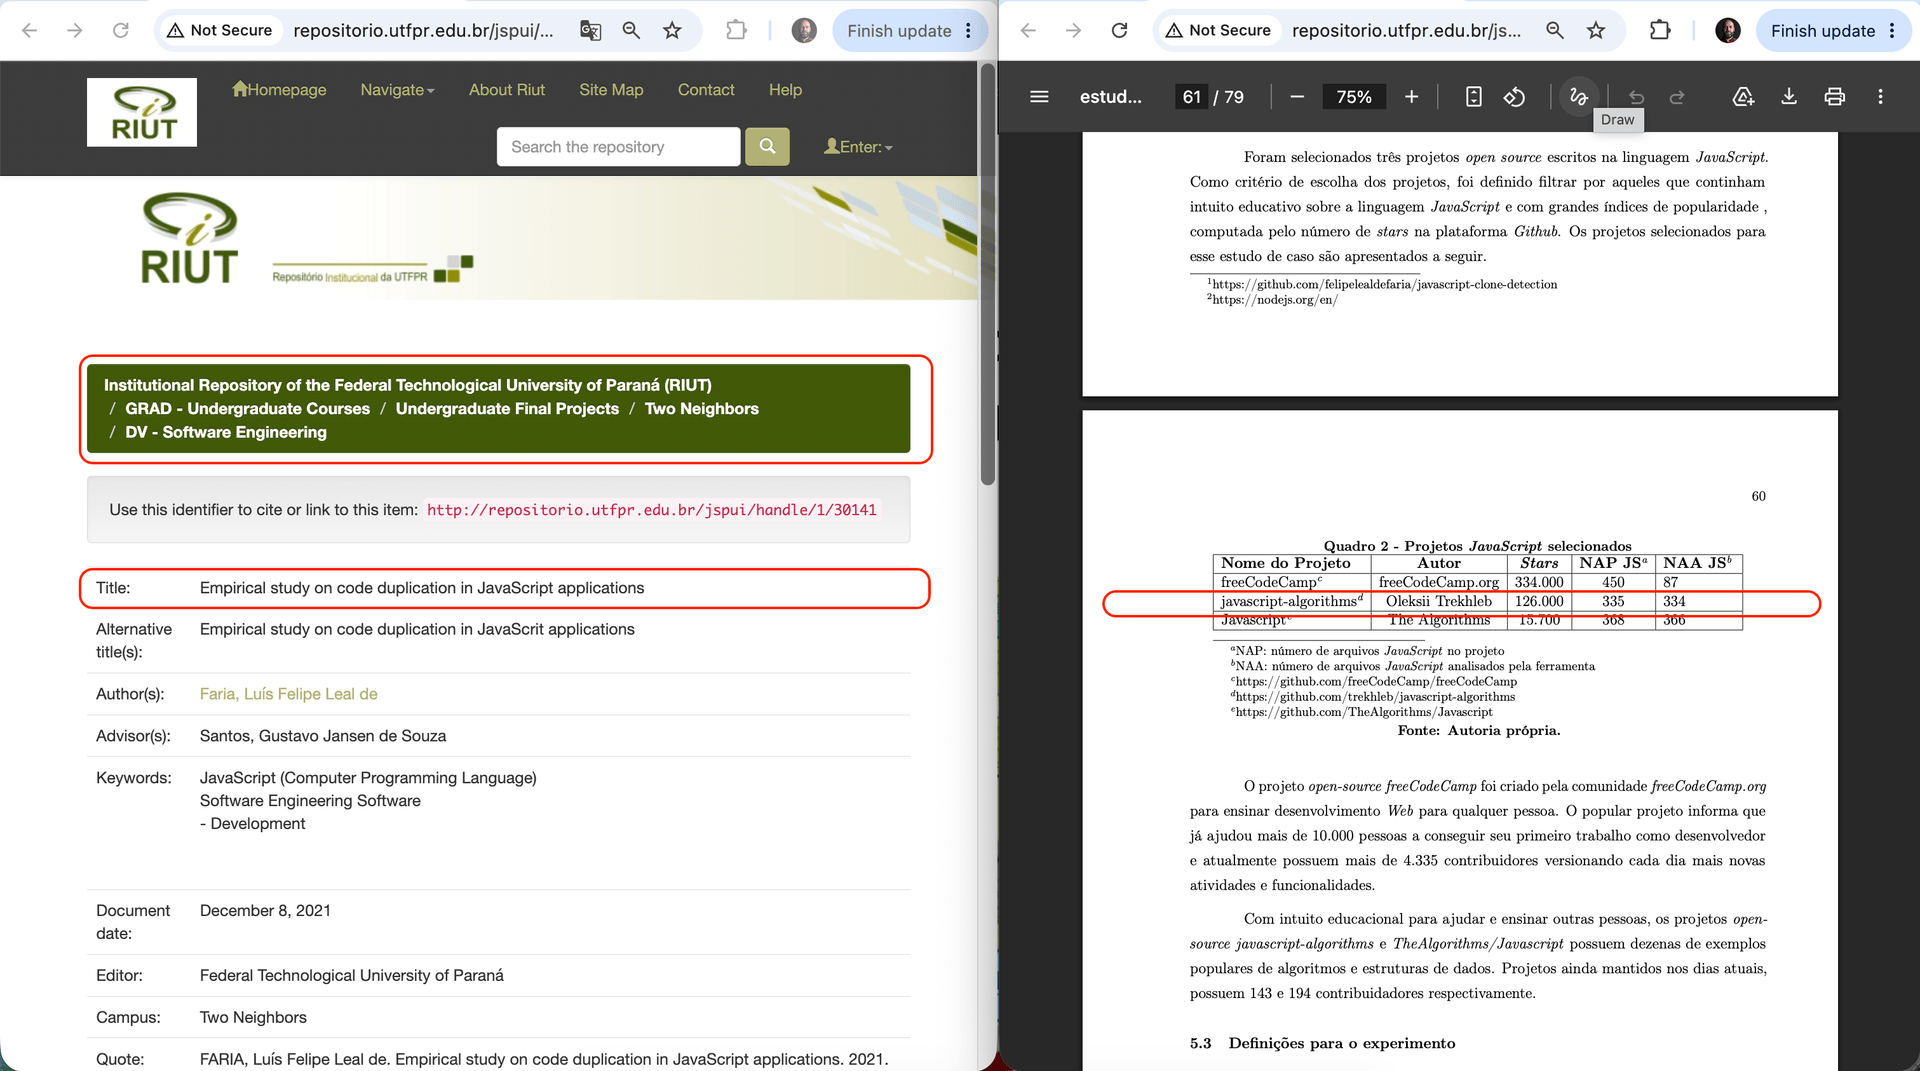The image size is (1920, 1071).
Task: Expand the Enter login dropdown
Action: 858,147
